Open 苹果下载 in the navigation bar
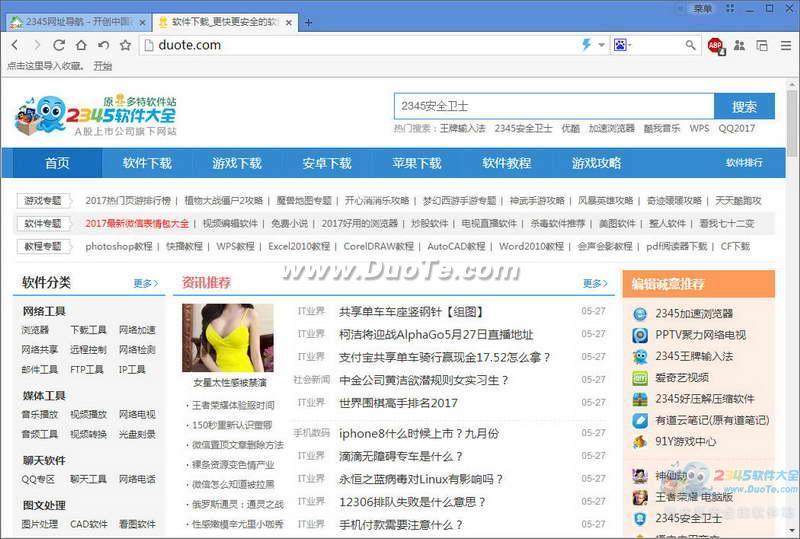The width and height of the screenshot is (800, 539). [416, 163]
